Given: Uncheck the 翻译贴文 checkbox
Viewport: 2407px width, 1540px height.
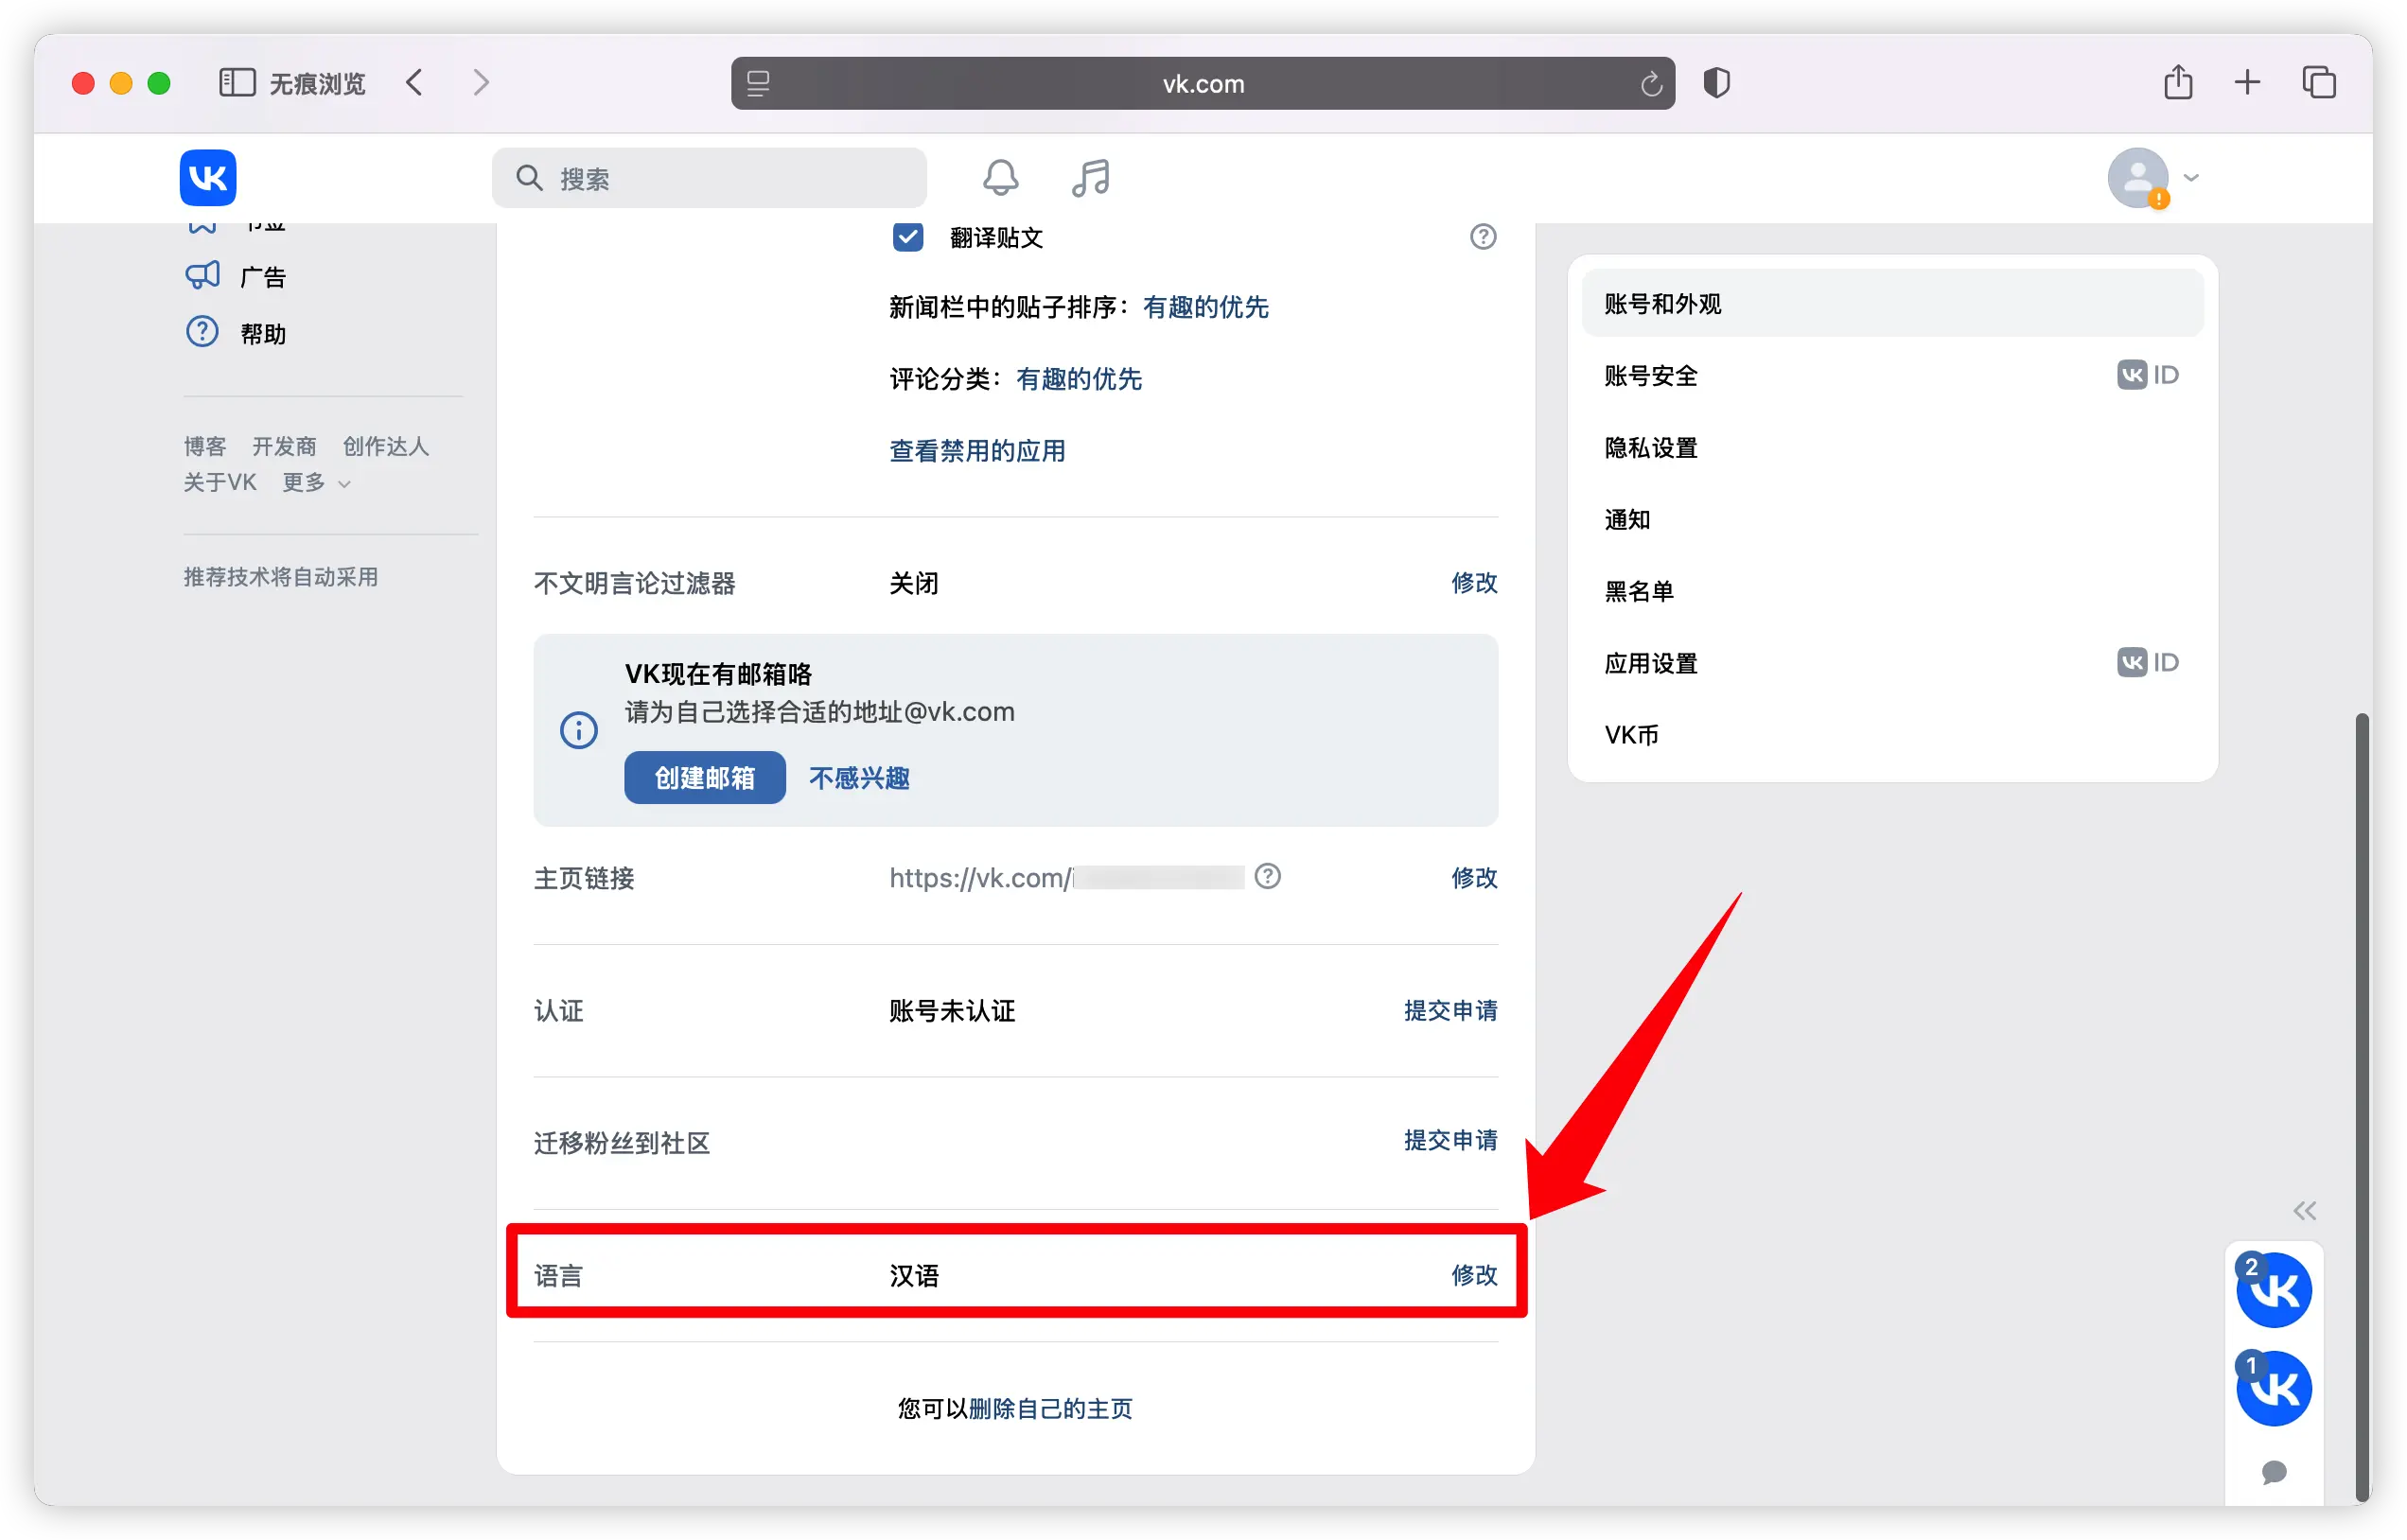Looking at the screenshot, I should [907, 238].
